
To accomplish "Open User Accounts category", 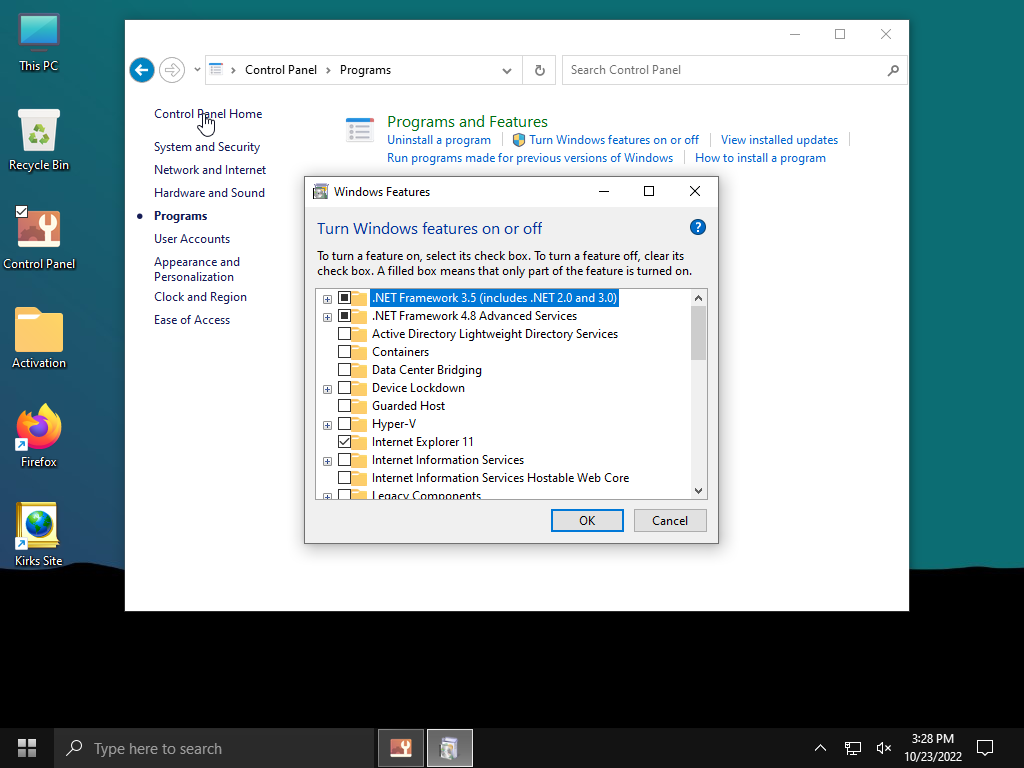I will (x=192, y=239).
